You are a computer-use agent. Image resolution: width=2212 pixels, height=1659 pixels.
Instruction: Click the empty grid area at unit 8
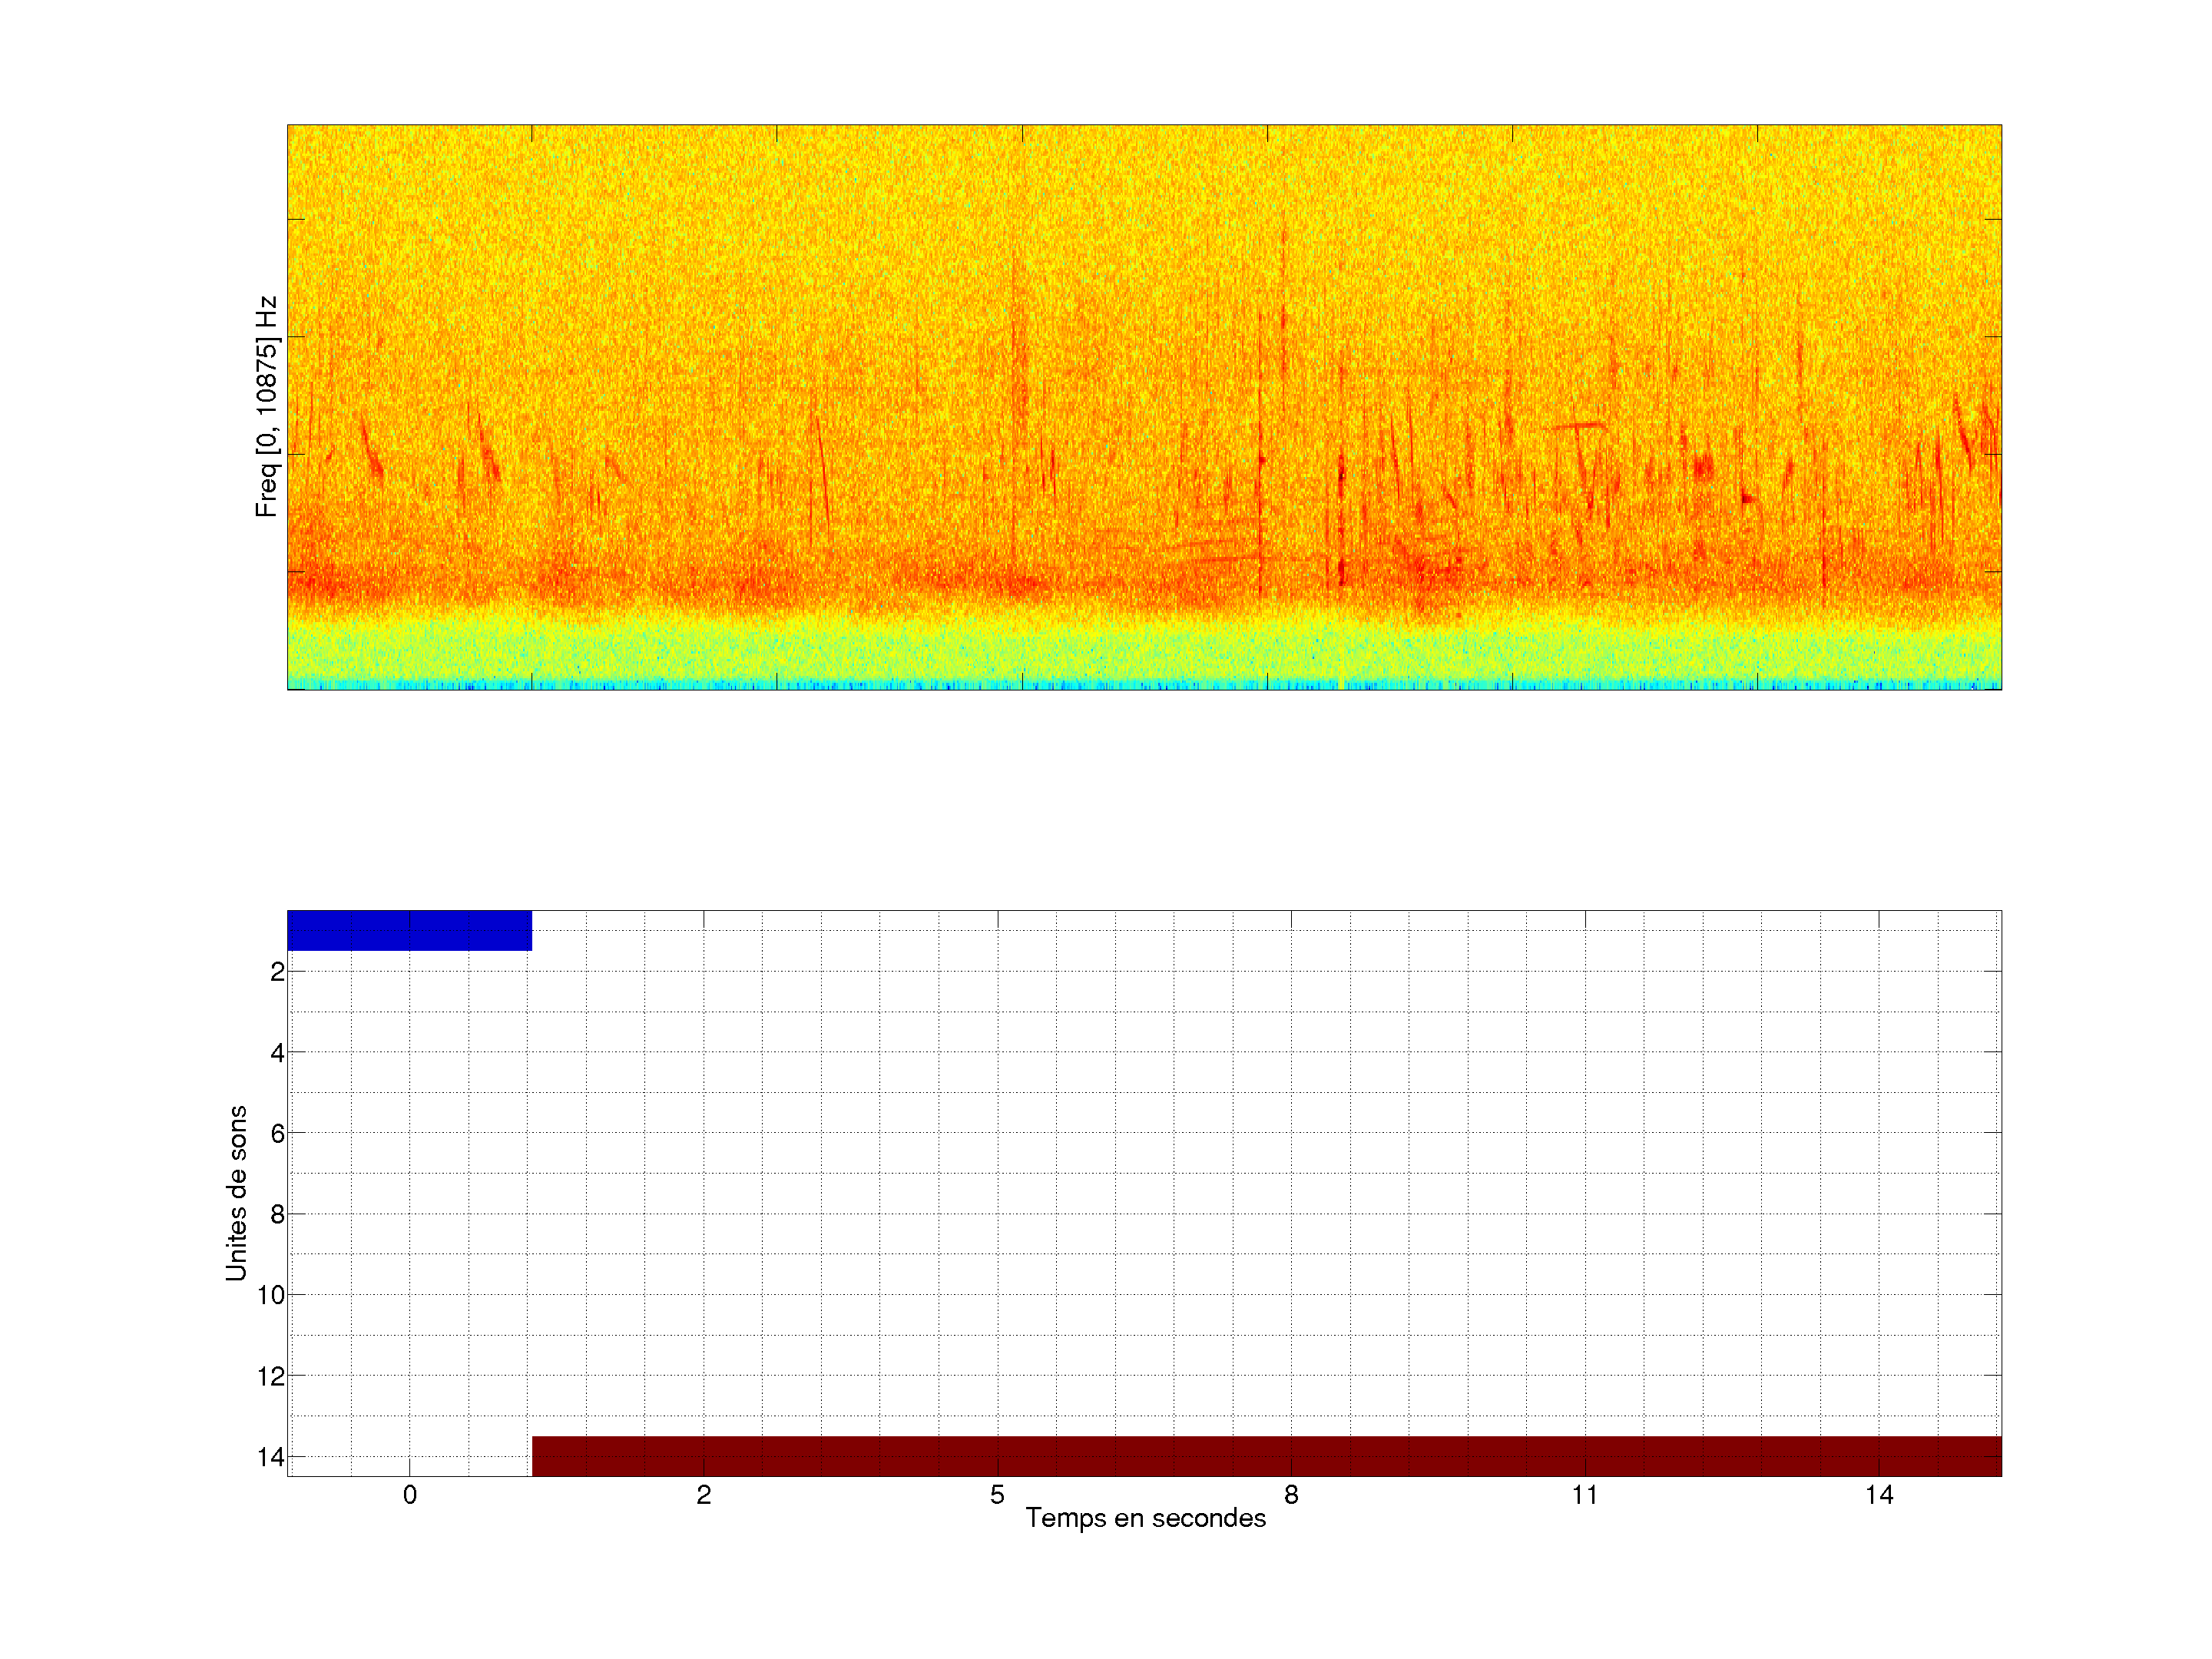coord(1145,1214)
